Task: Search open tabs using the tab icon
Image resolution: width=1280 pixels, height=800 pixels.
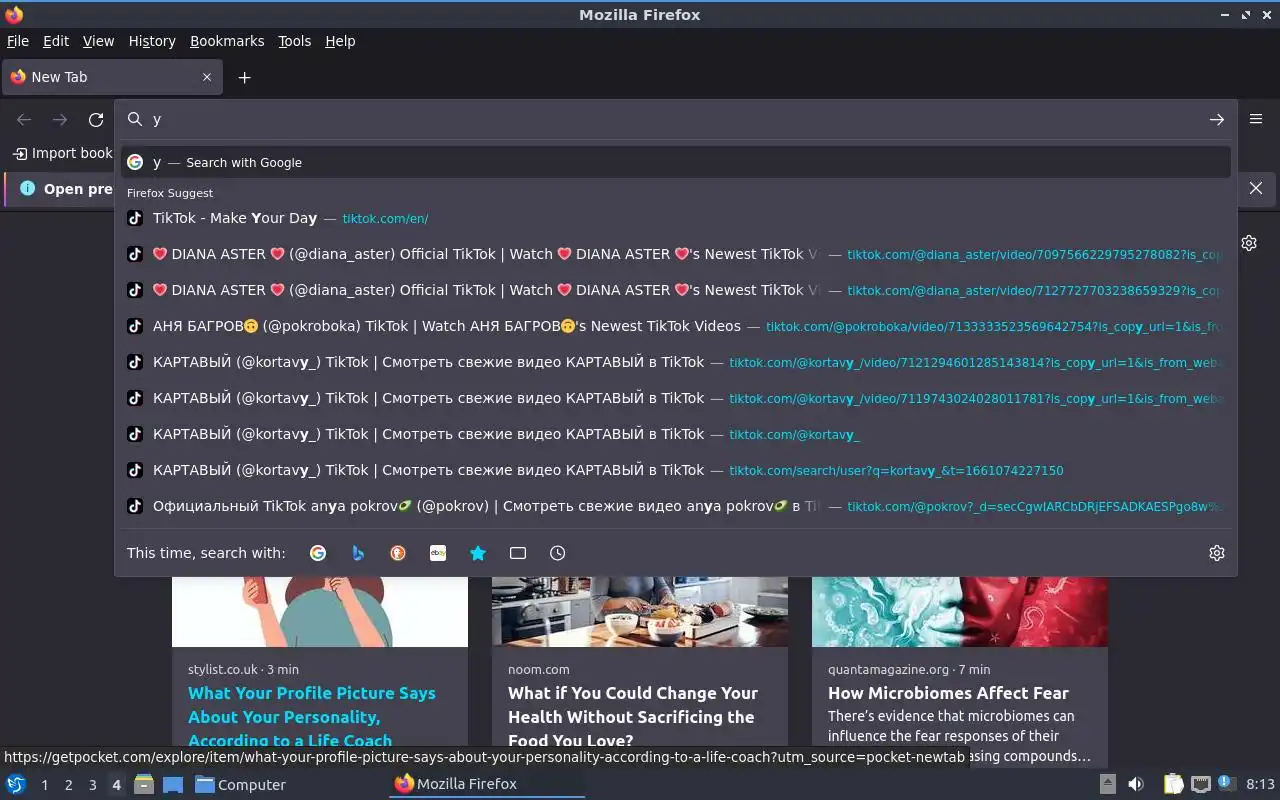Action: [x=518, y=553]
